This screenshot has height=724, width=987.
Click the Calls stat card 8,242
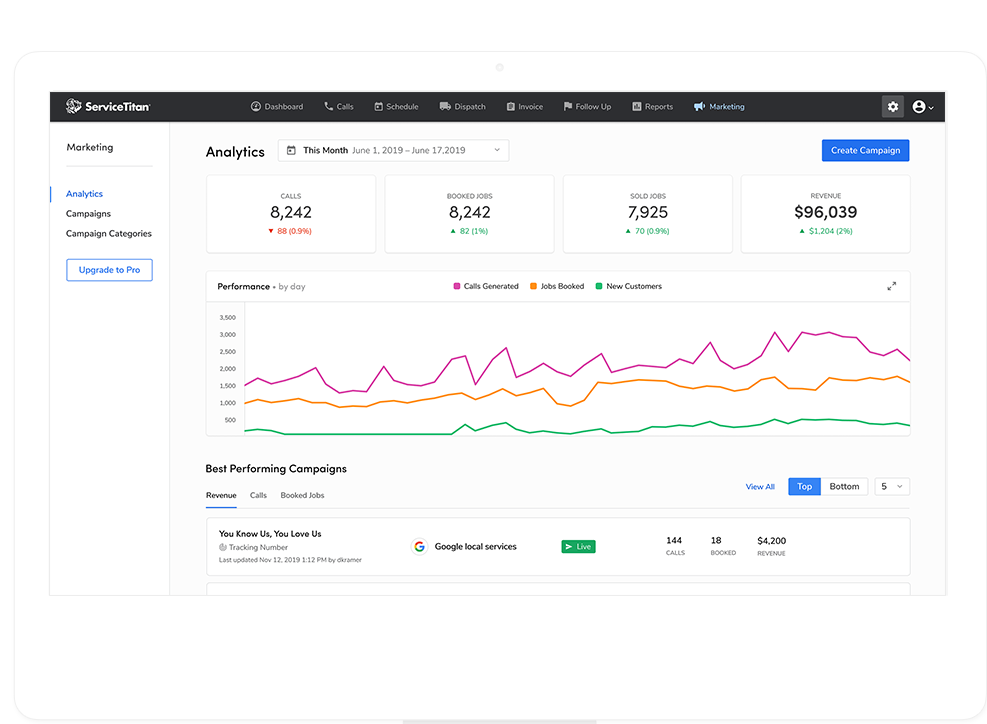coord(291,214)
